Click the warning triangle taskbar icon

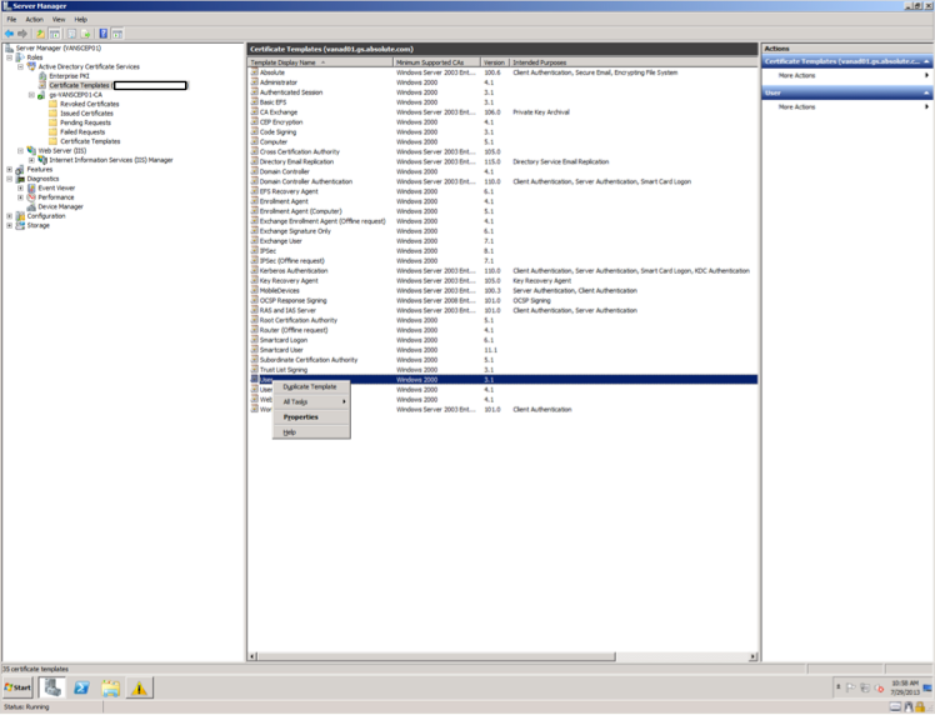(x=139, y=688)
